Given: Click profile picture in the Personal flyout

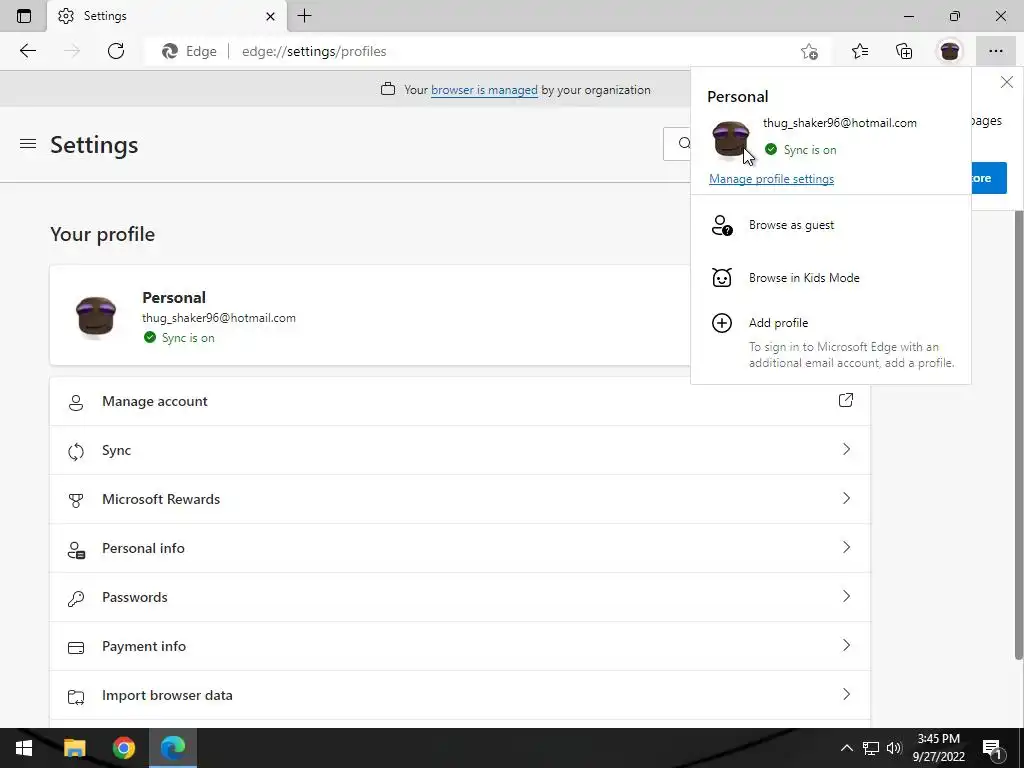Looking at the screenshot, I should [x=730, y=139].
